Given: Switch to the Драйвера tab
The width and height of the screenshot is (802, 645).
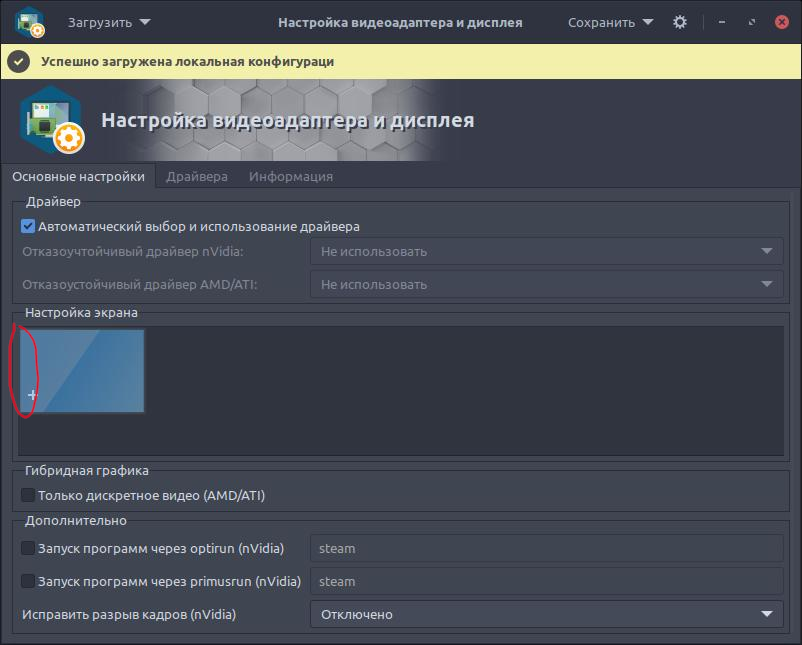Looking at the screenshot, I should click(197, 176).
